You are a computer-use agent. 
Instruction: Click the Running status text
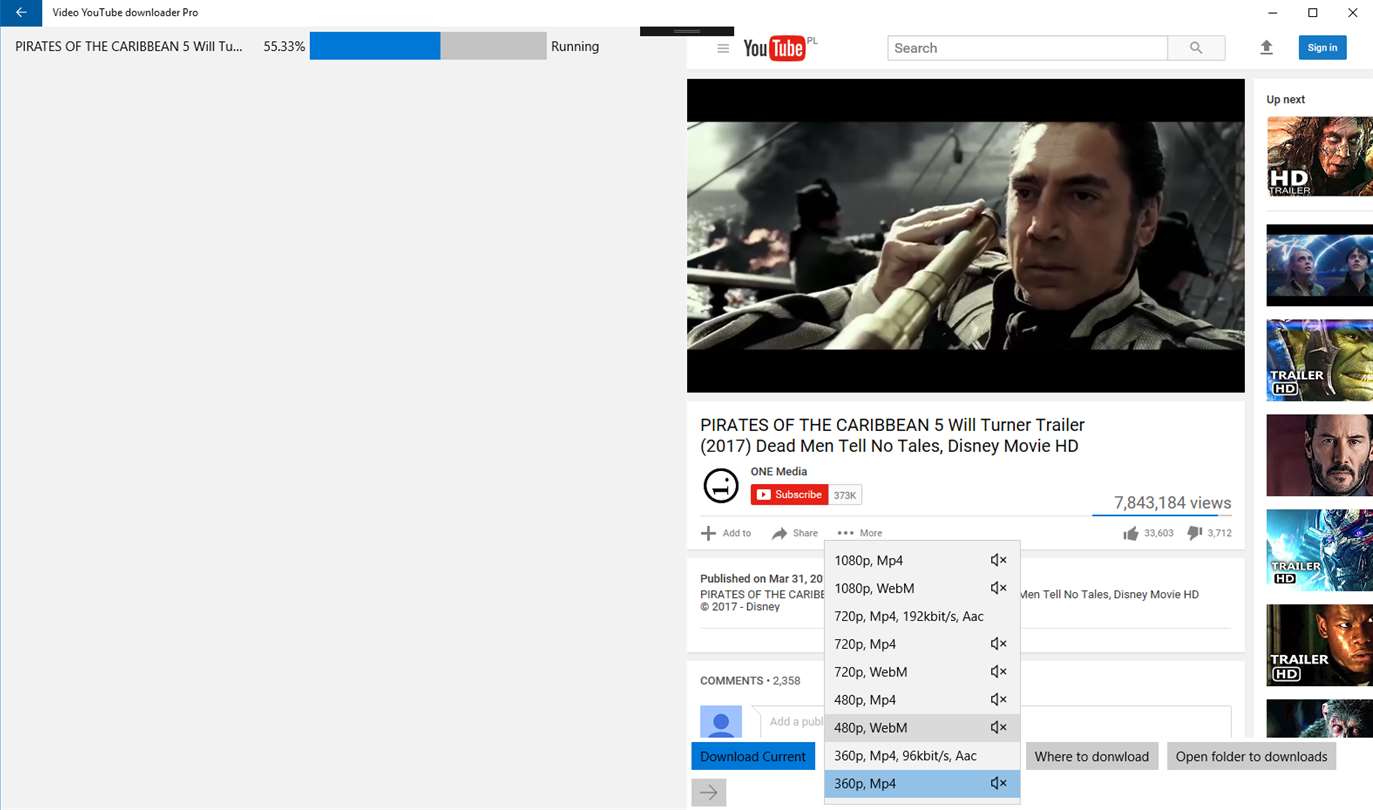pyautogui.click(x=575, y=46)
